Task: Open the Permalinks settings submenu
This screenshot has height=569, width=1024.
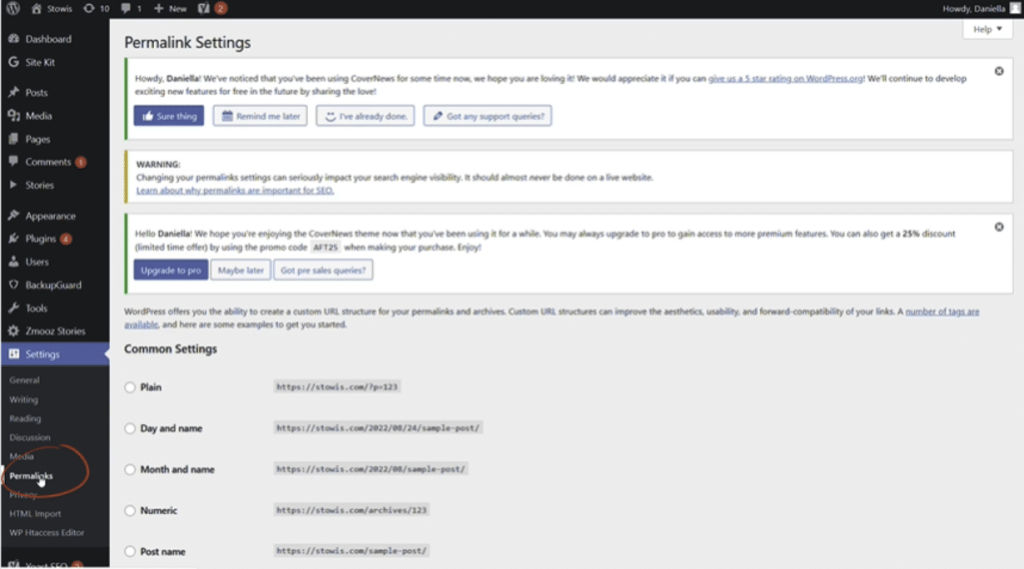Action: tap(31, 476)
